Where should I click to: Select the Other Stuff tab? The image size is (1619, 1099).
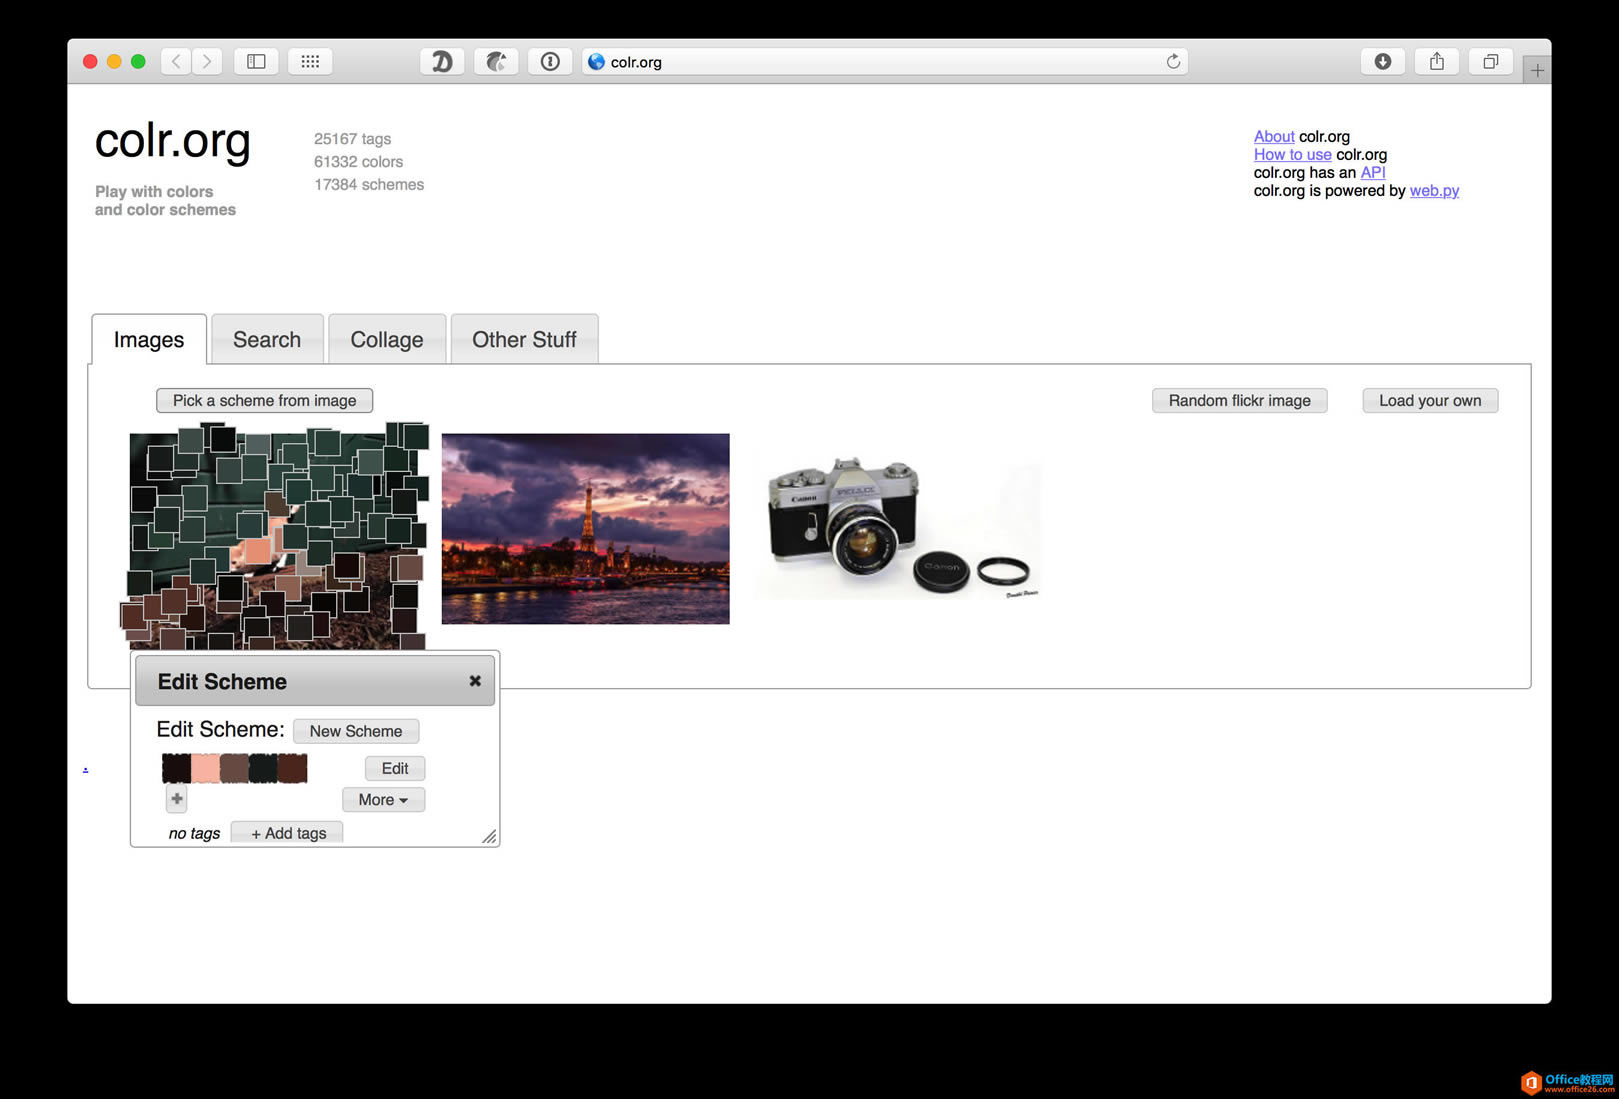(524, 340)
